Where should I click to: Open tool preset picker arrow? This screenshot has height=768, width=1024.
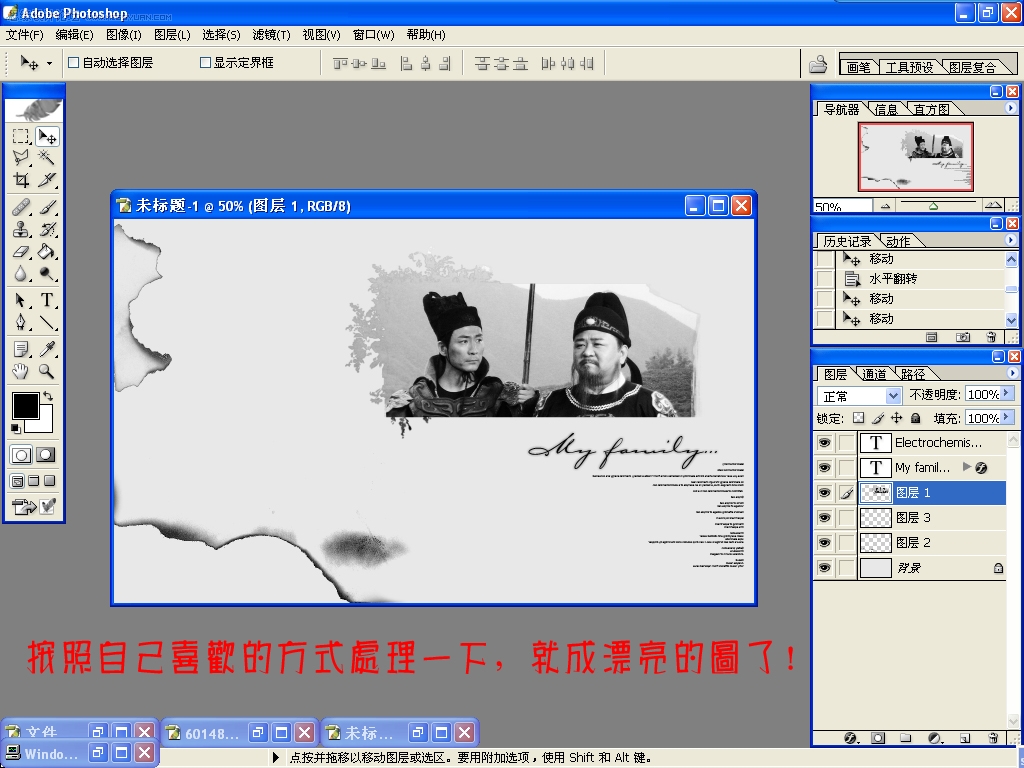pos(49,63)
